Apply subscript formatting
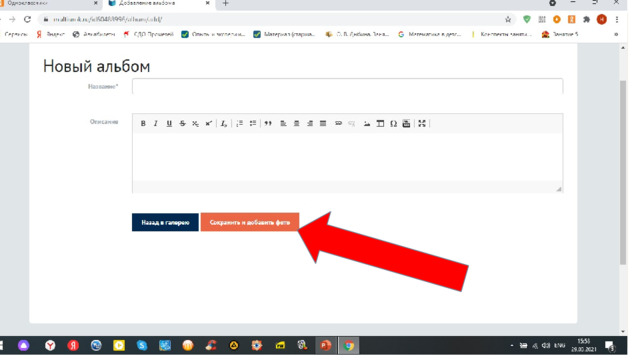The height and width of the screenshot is (360, 640). tap(196, 123)
